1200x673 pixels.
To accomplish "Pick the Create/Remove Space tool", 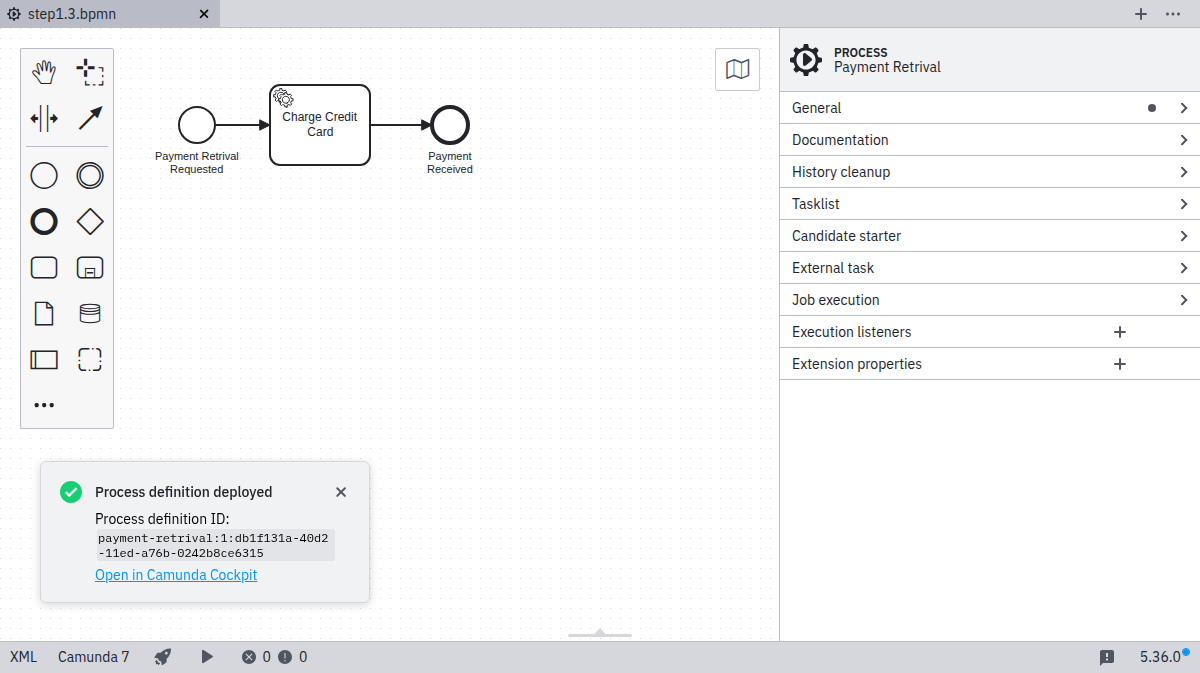I will 44,119.
